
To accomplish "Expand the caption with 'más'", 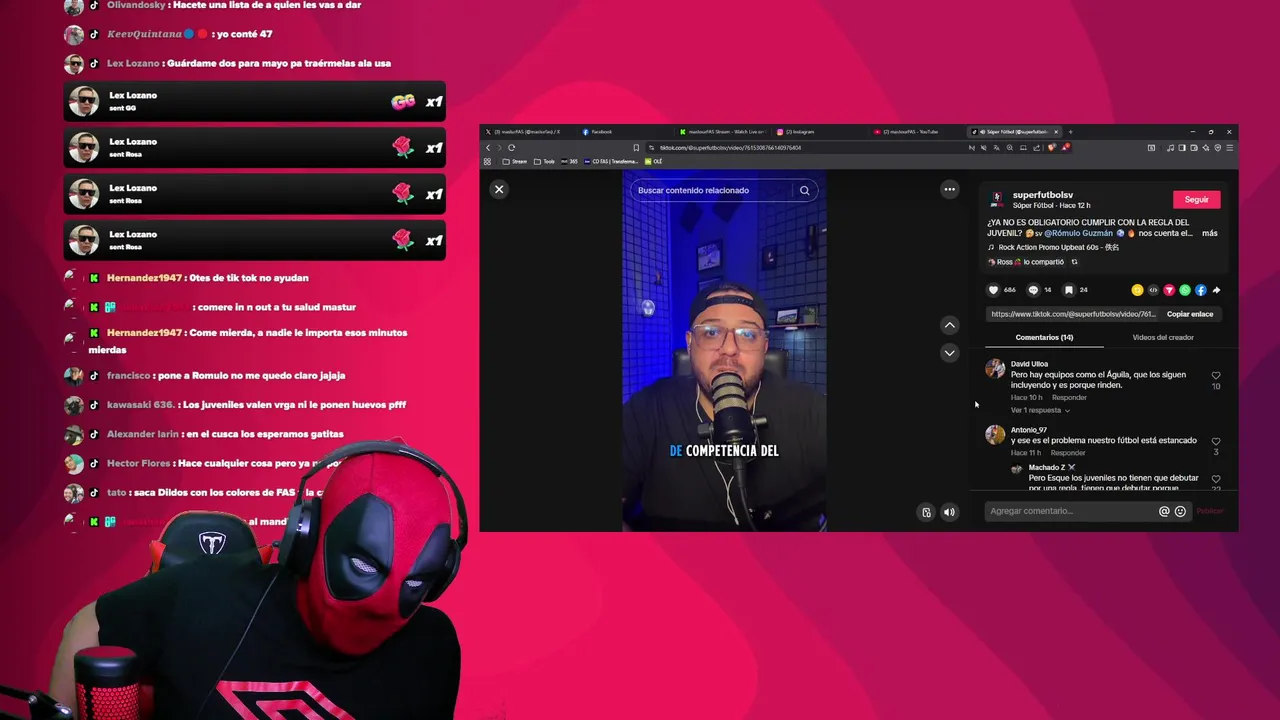I will click(1210, 233).
